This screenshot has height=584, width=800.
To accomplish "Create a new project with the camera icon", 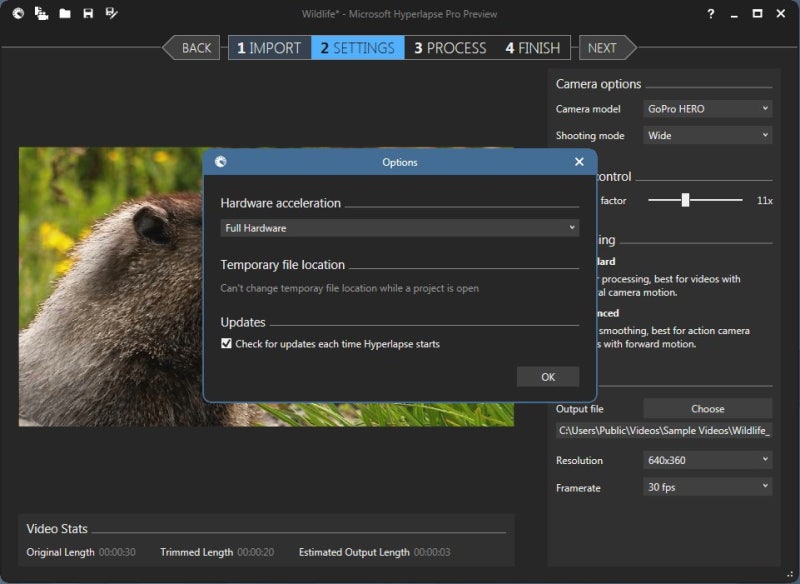I will [x=41, y=14].
